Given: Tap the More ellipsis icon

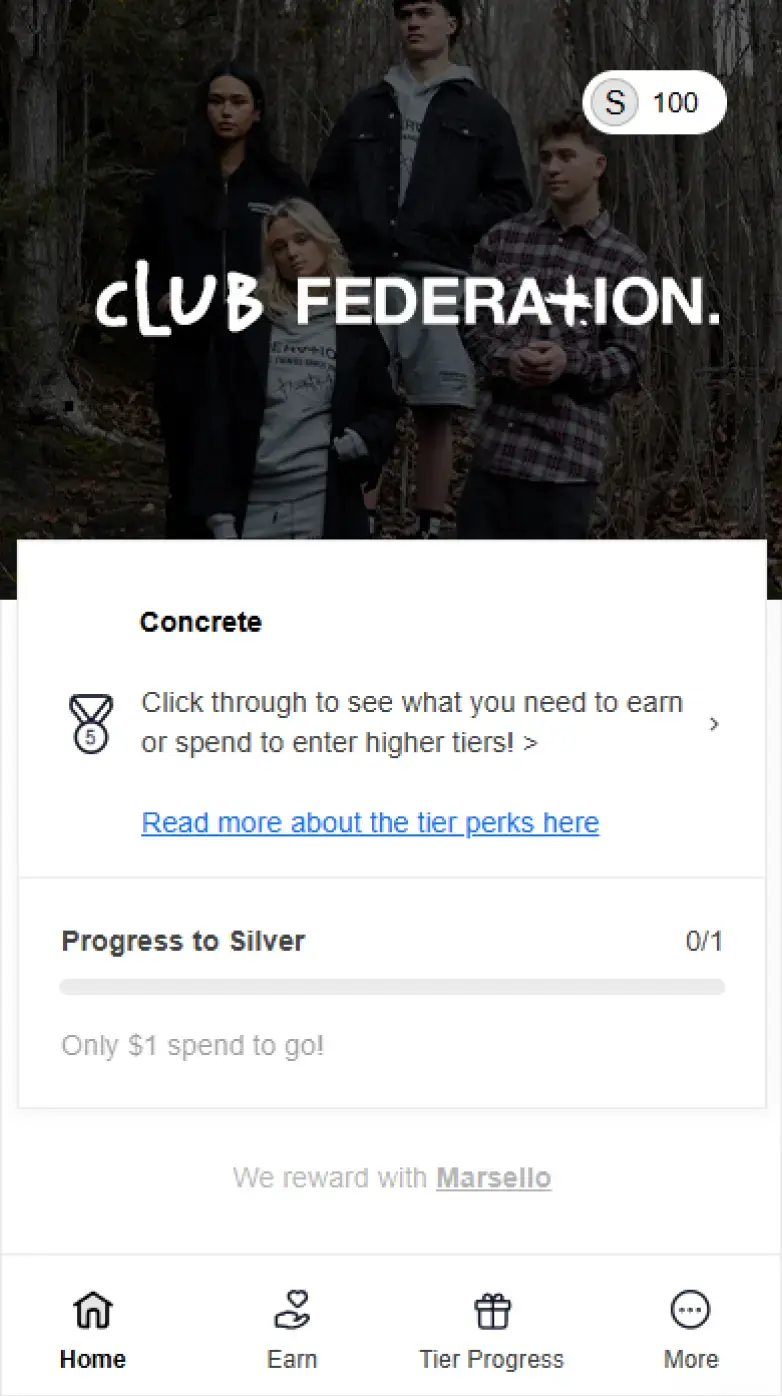Looking at the screenshot, I should click(x=690, y=1310).
